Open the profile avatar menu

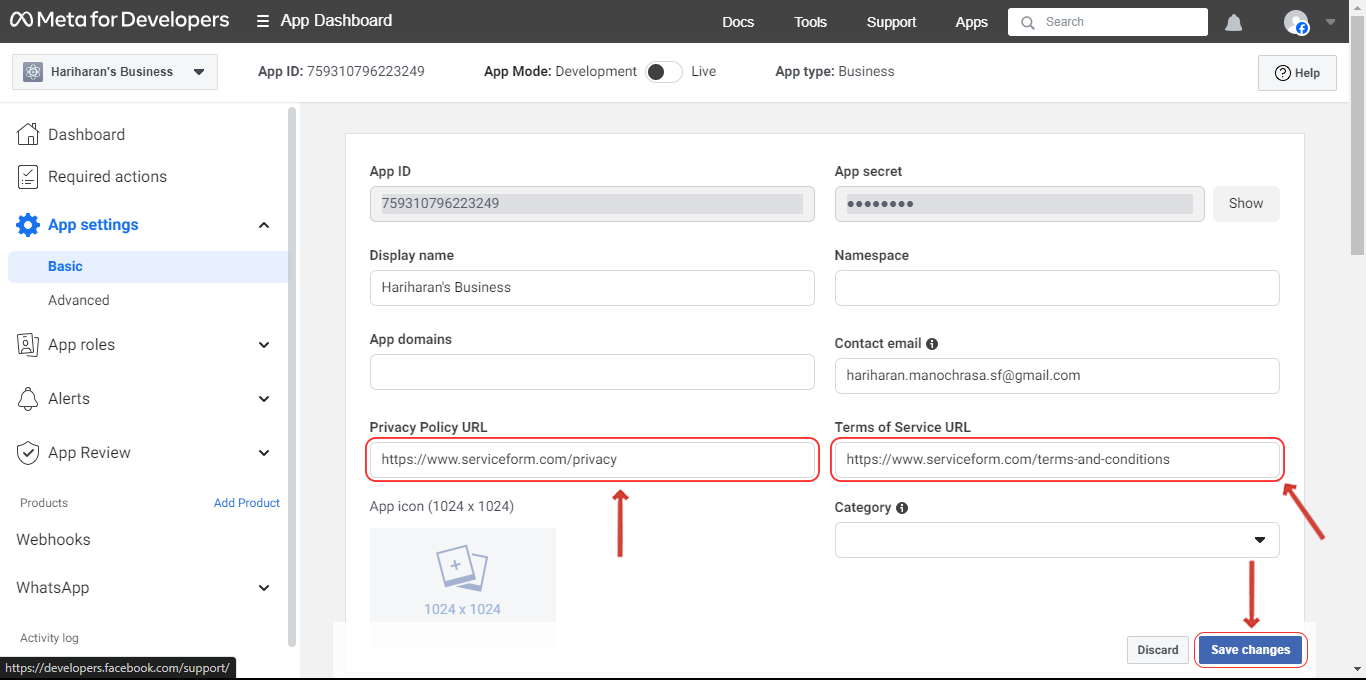(x=1296, y=22)
